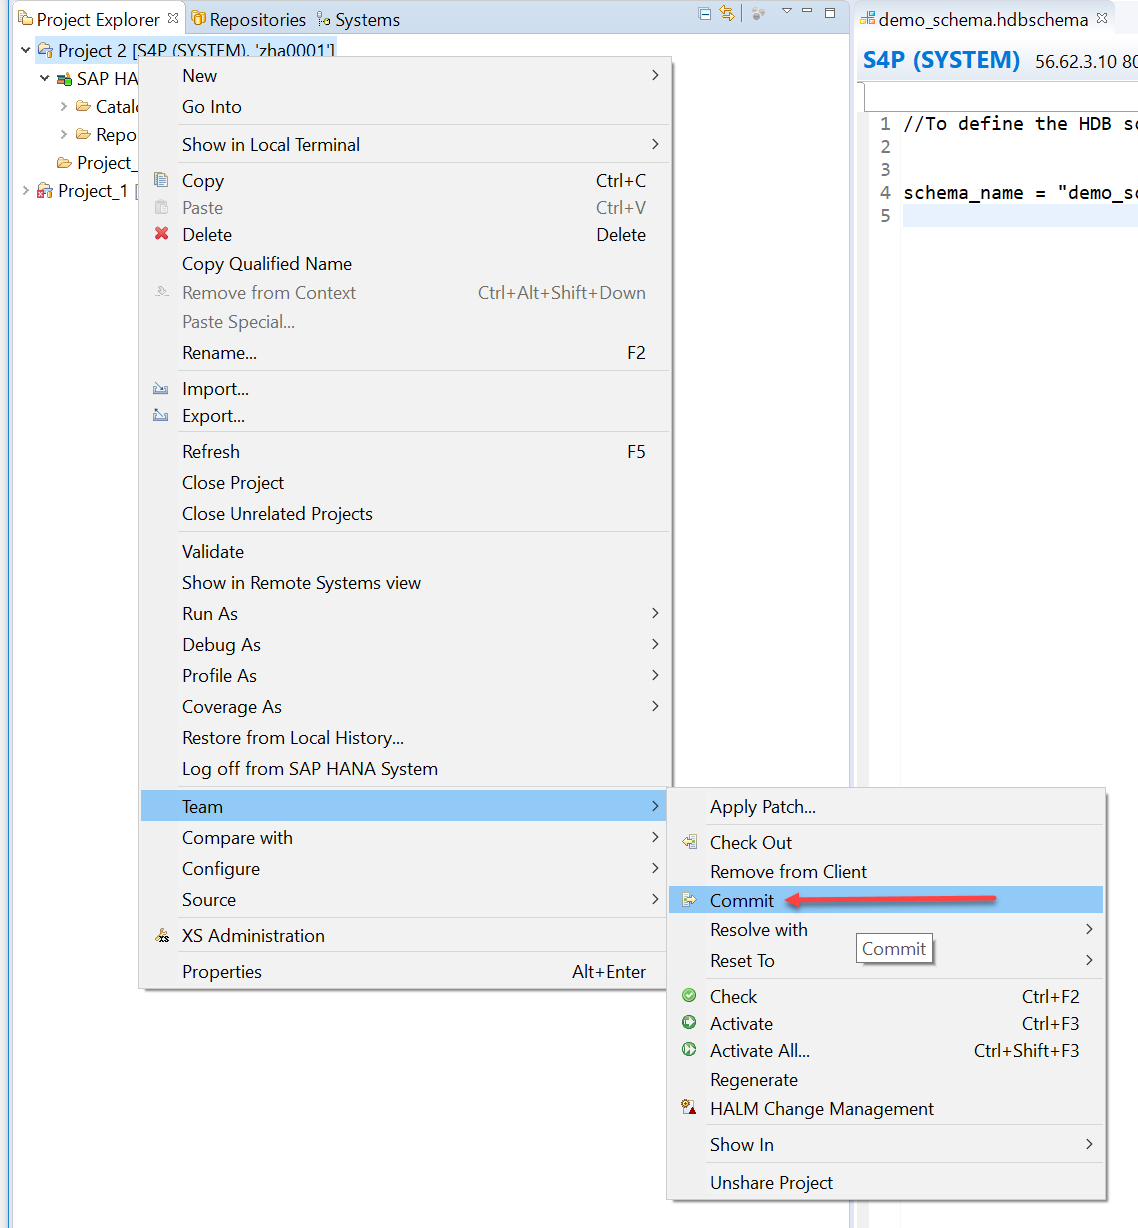Open the Source submenu
Viewport: 1138px width, 1228px height.
(404, 900)
